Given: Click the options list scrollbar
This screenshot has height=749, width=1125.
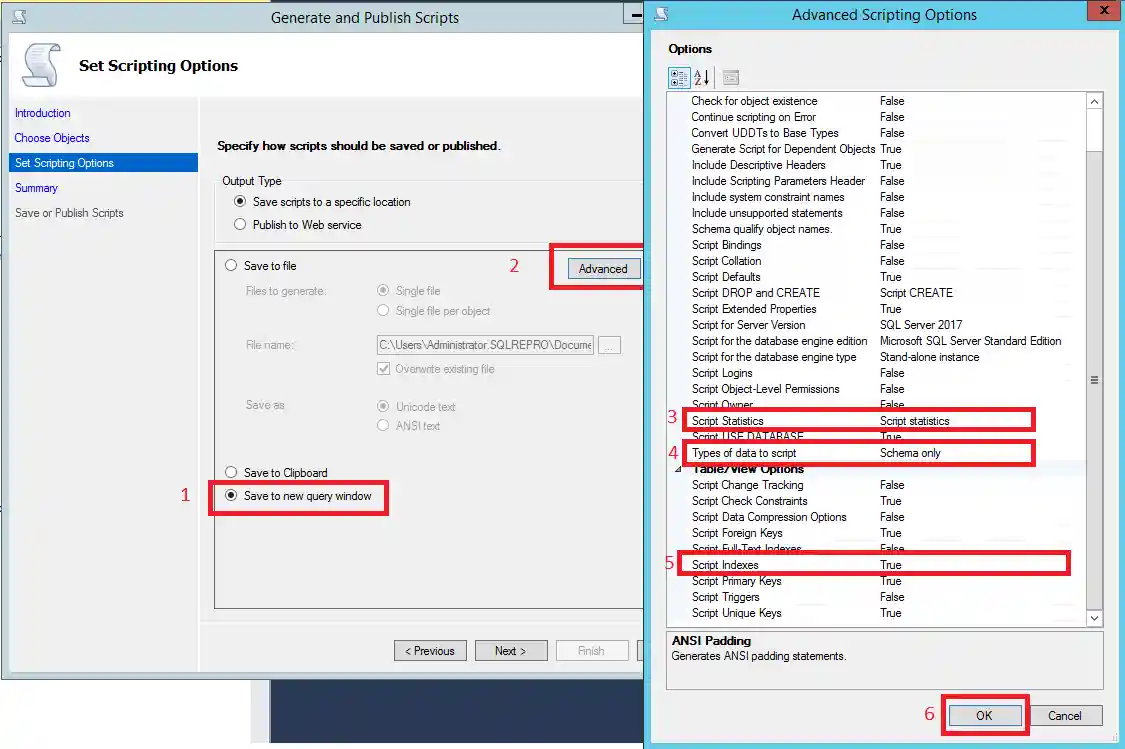Looking at the screenshot, I should [1094, 380].
